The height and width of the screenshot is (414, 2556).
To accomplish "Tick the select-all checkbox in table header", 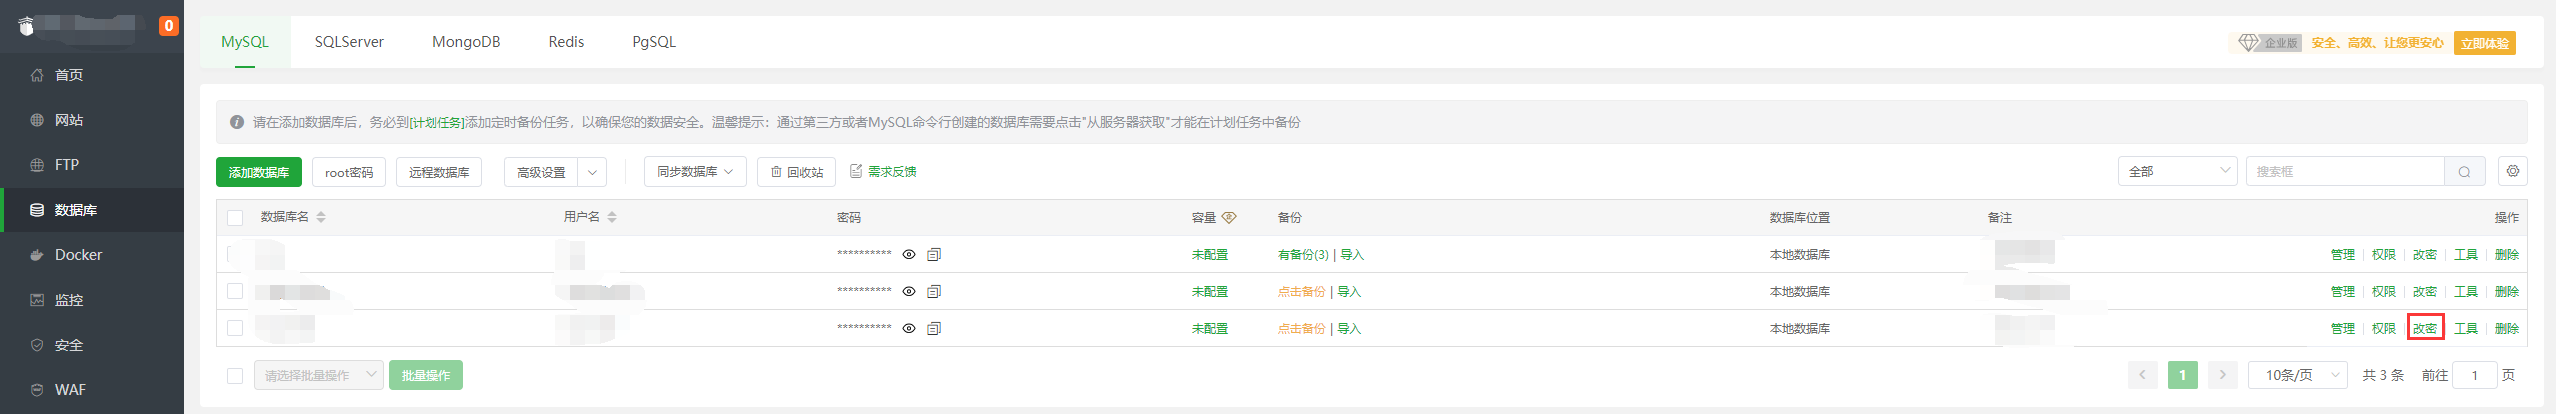I will (x=235, y=218).
